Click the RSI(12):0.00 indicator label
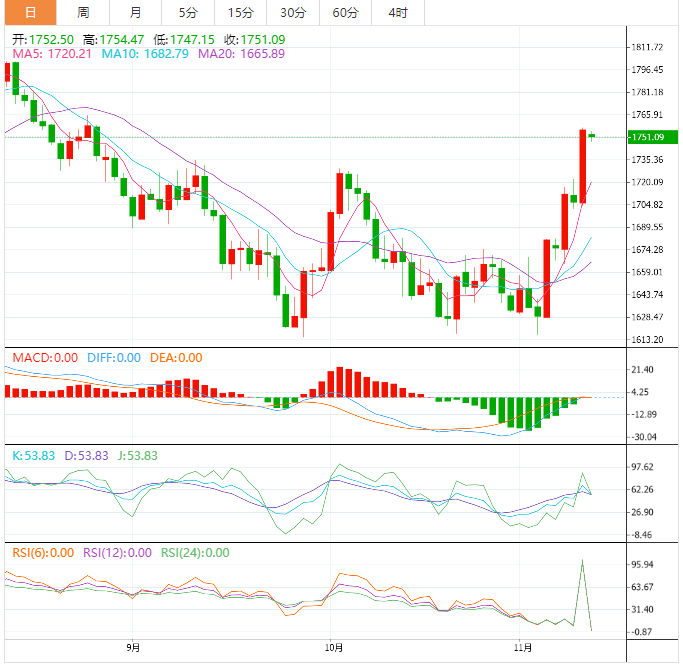Screen dimensions: 683x667 pyautogui.click(x=117, y=553)
